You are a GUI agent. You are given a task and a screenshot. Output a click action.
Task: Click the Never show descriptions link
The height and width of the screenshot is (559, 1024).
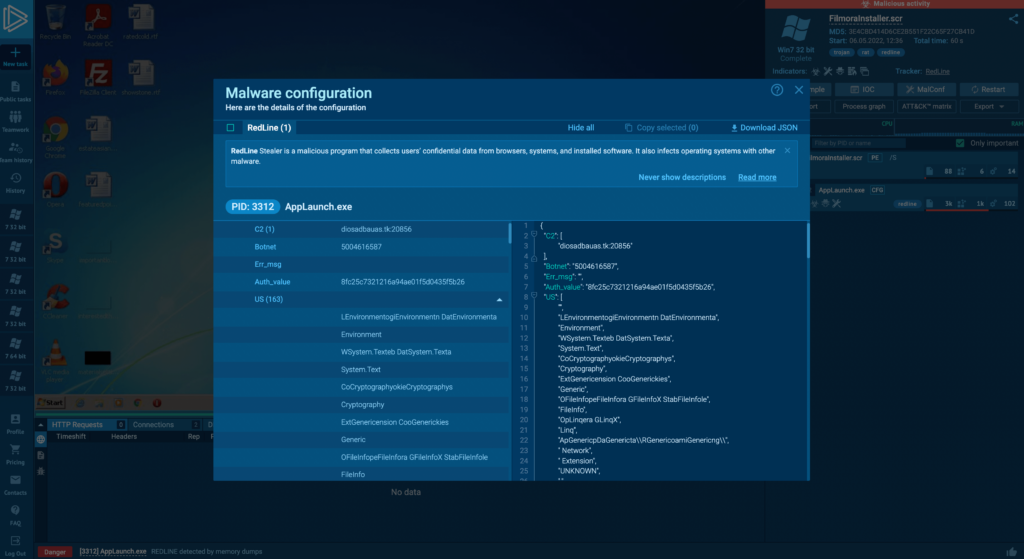682,177
